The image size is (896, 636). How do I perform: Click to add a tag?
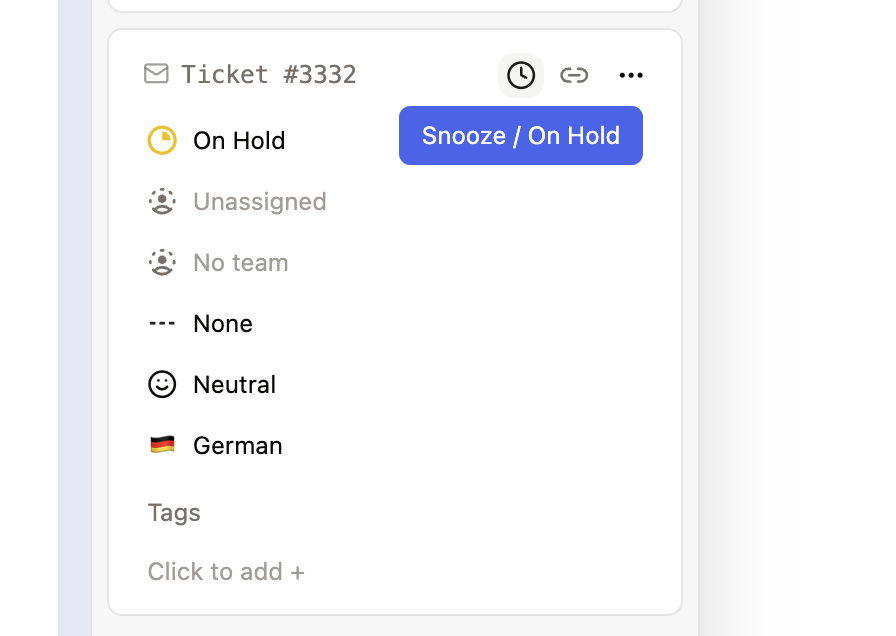coord(226,572)
